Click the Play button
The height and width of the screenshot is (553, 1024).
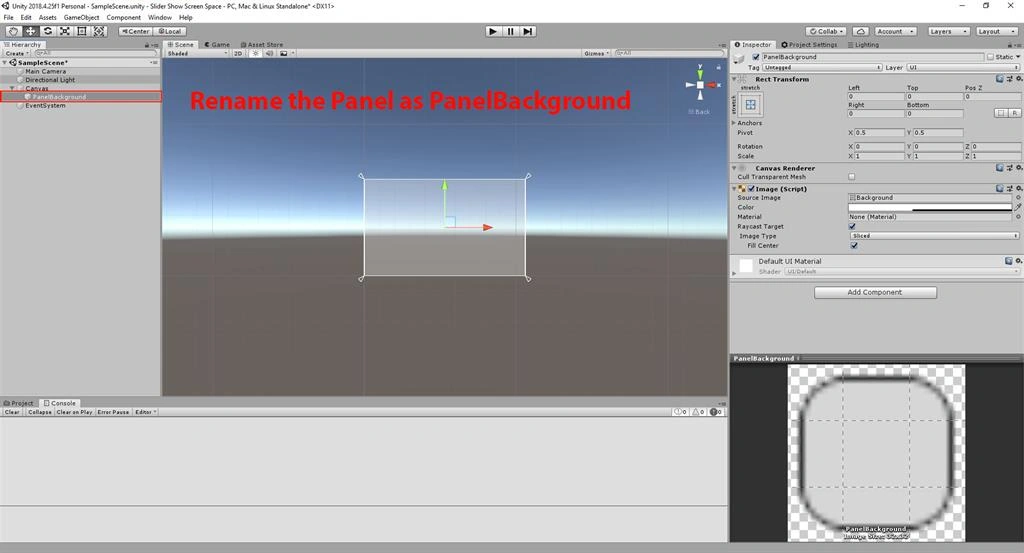pos(493,31)
